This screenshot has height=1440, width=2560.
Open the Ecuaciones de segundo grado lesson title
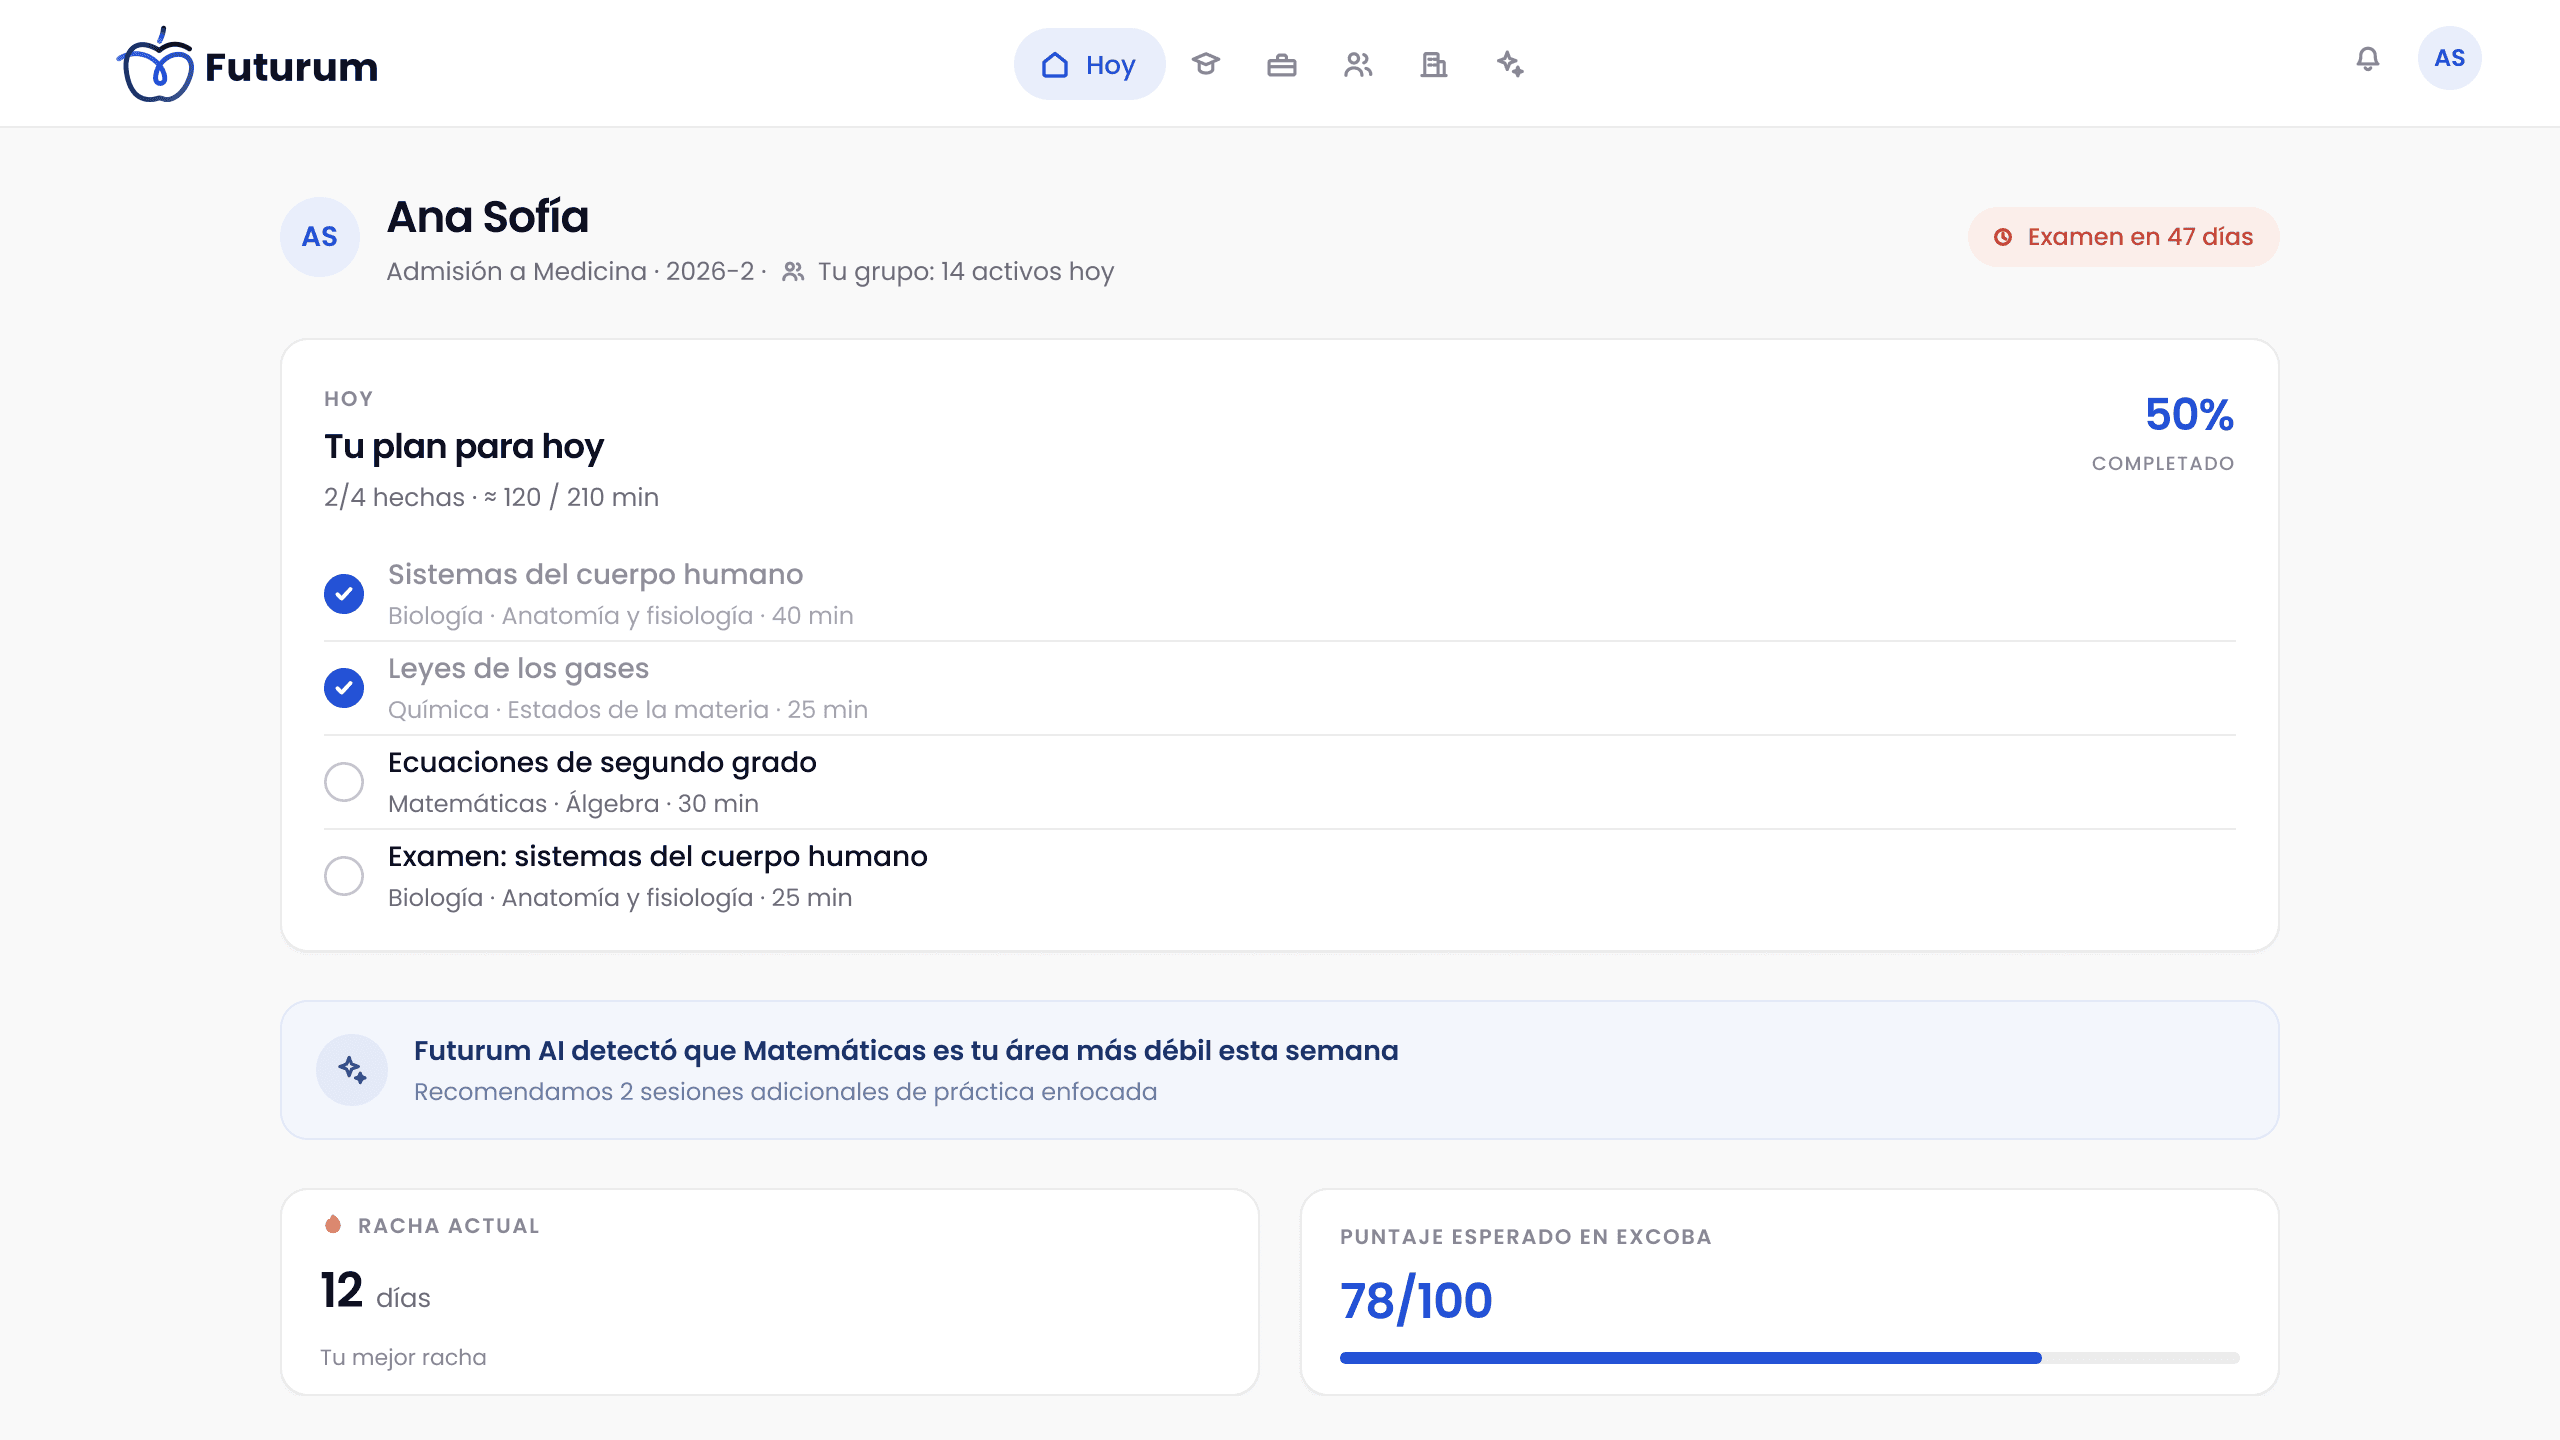tap(602, 763)
